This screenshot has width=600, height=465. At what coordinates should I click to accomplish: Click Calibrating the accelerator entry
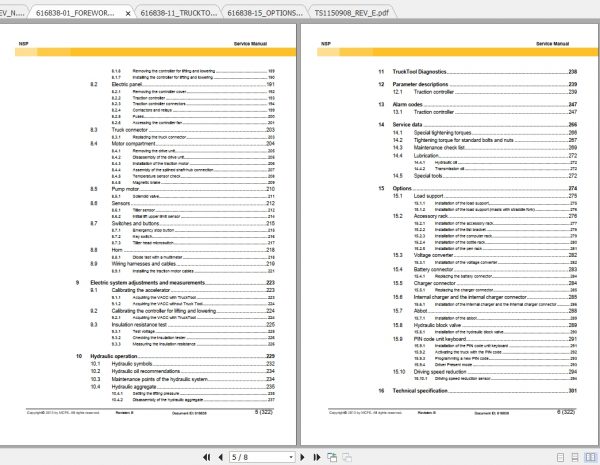tap(183, 290)
